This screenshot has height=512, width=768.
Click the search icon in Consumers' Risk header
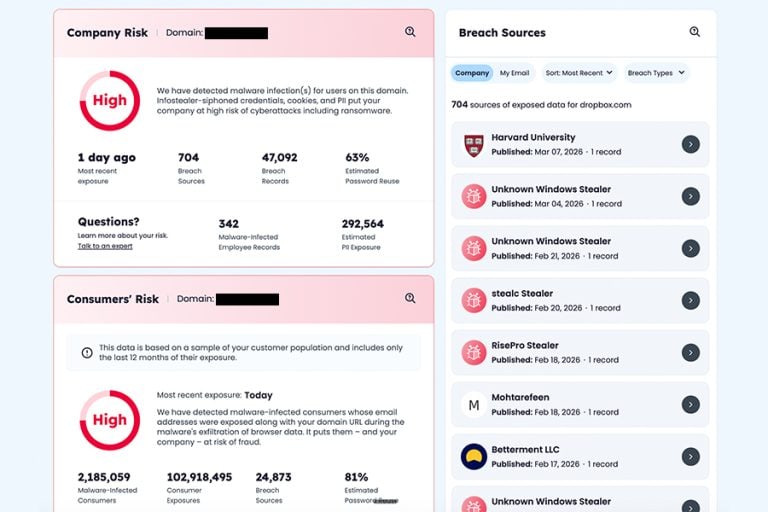point(410,298)
